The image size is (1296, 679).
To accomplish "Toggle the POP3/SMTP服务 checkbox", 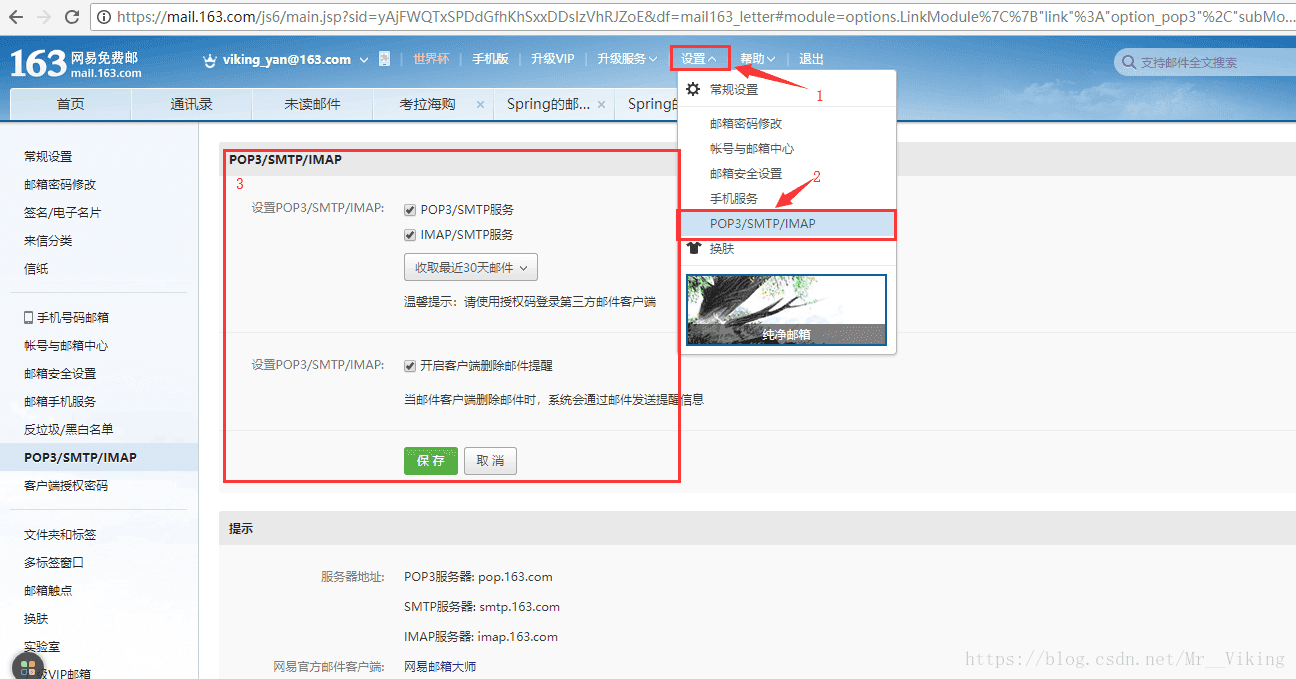I will 410,210.
